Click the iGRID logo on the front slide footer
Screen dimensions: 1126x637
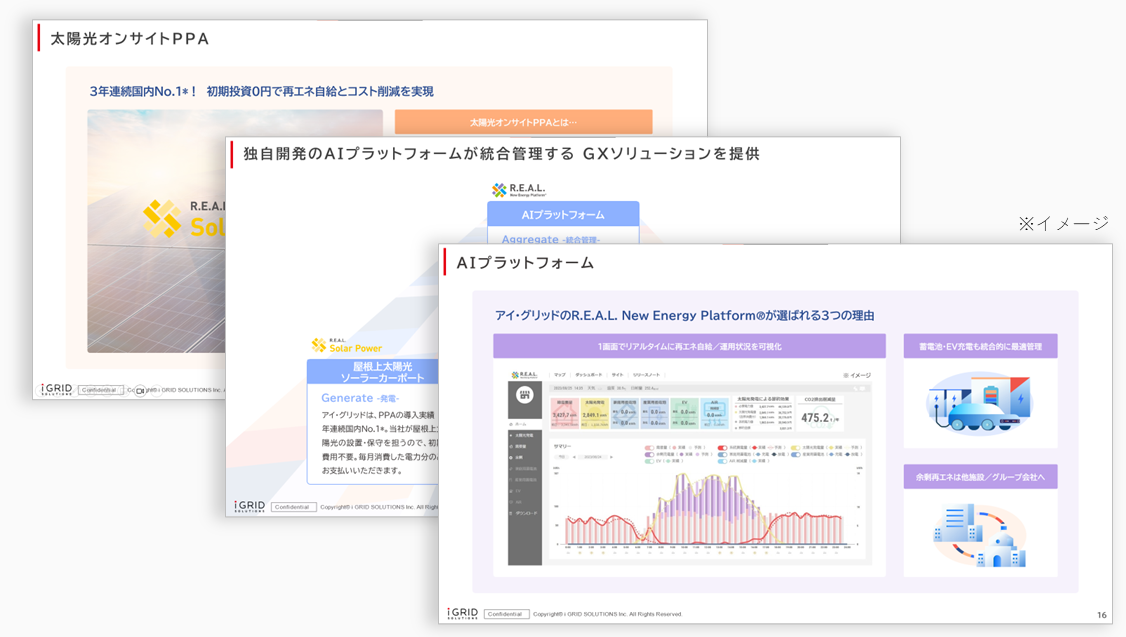(462, 613)
